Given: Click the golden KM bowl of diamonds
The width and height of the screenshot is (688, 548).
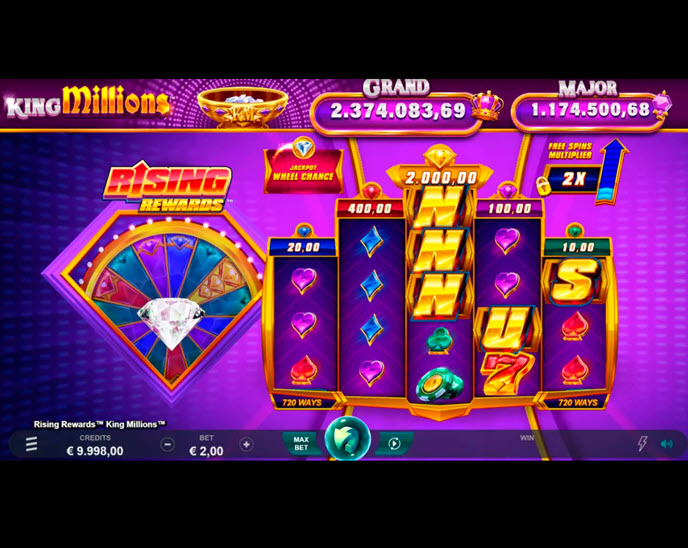Looking at the screenshot, I should (x=243, y=107).
